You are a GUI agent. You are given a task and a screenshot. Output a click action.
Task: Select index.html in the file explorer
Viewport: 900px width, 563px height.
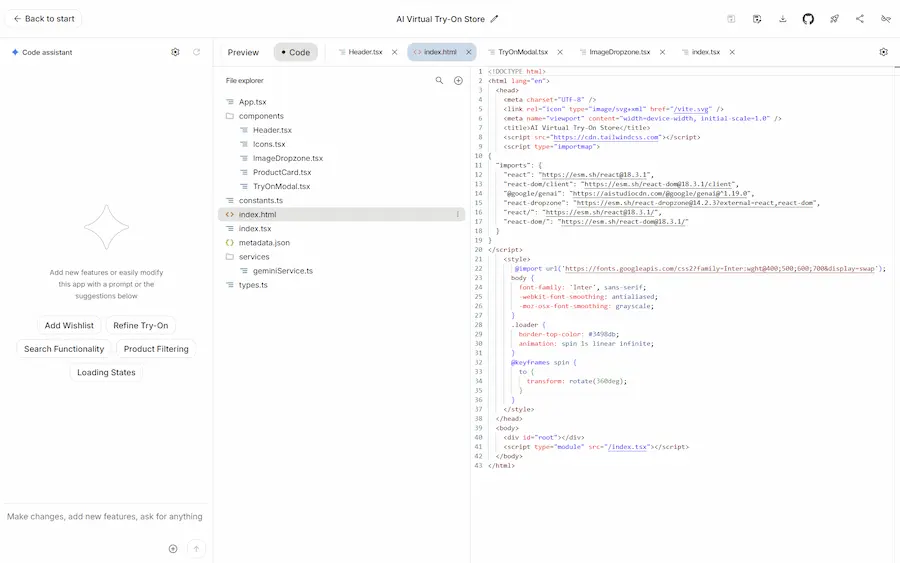point(342,215)
